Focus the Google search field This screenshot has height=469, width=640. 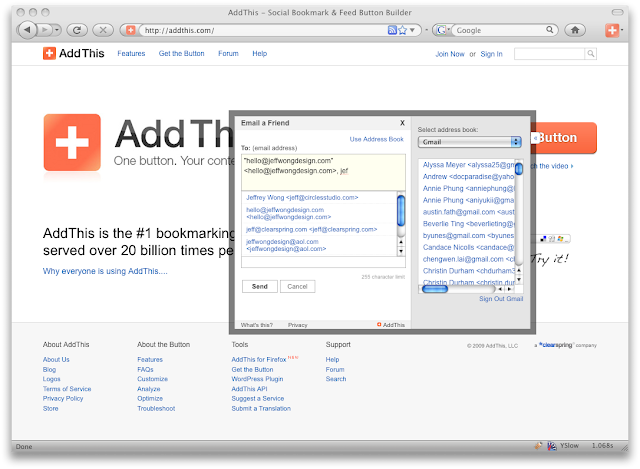(x=500, y=30)
